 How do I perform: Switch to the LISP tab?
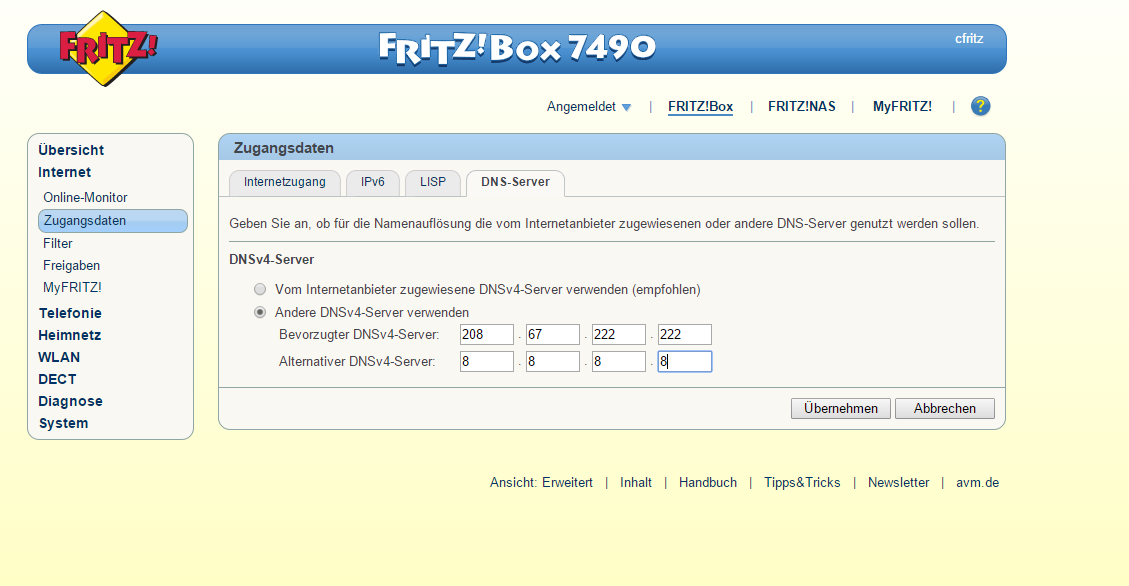(433, 183)
